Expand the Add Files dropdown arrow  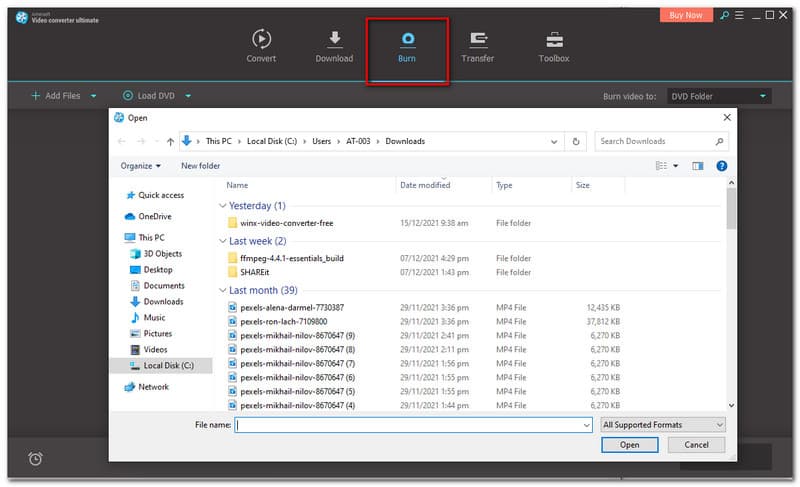(94, 96)
